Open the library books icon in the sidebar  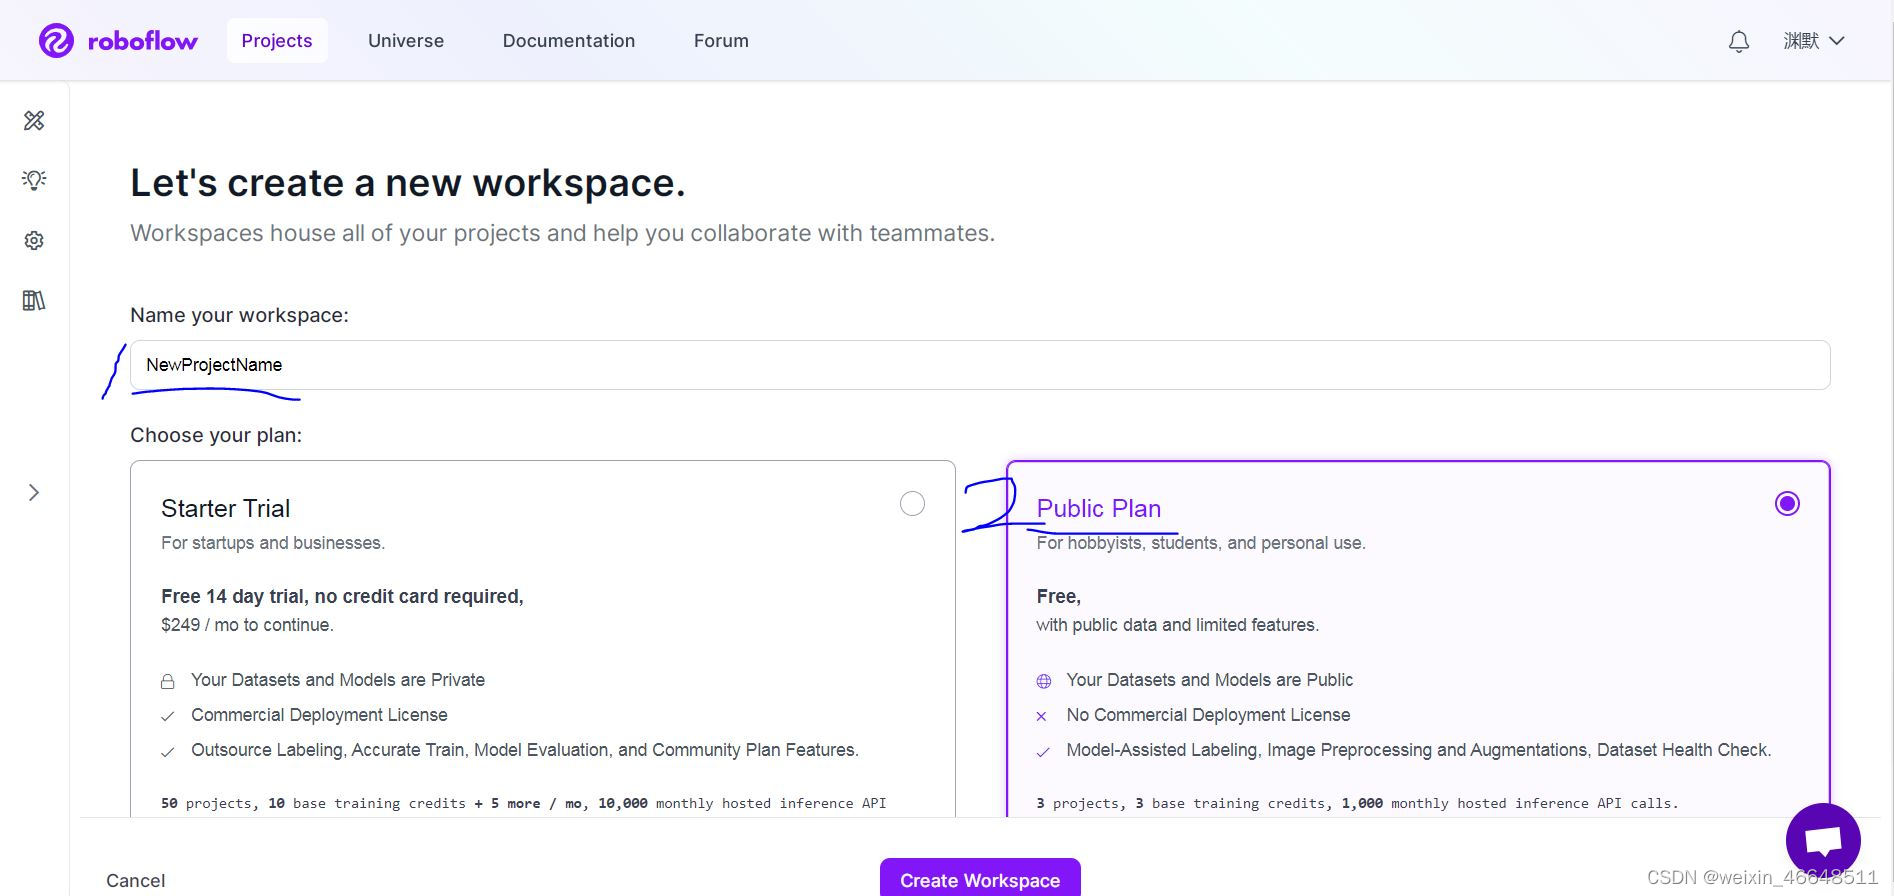coord(34,301)
